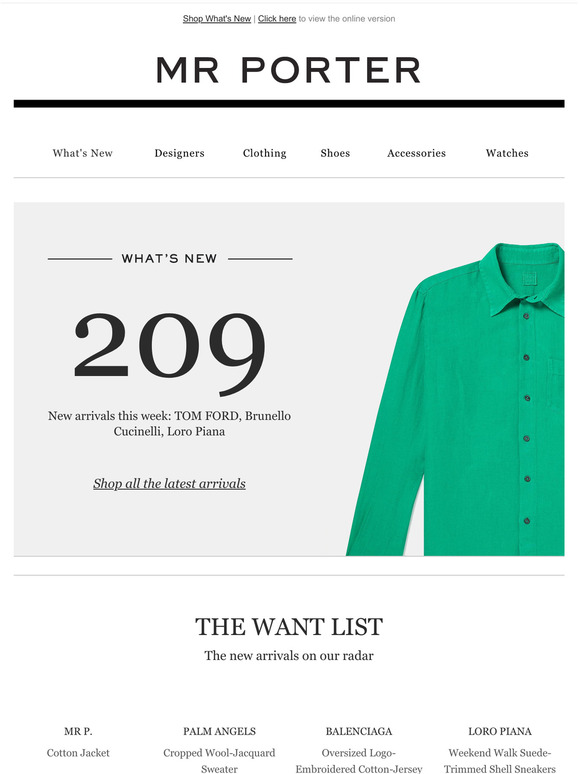Open the Shop What's New link
Image resolution: width=580 pixels, height=774 pixels.
[x=217, y=19]
